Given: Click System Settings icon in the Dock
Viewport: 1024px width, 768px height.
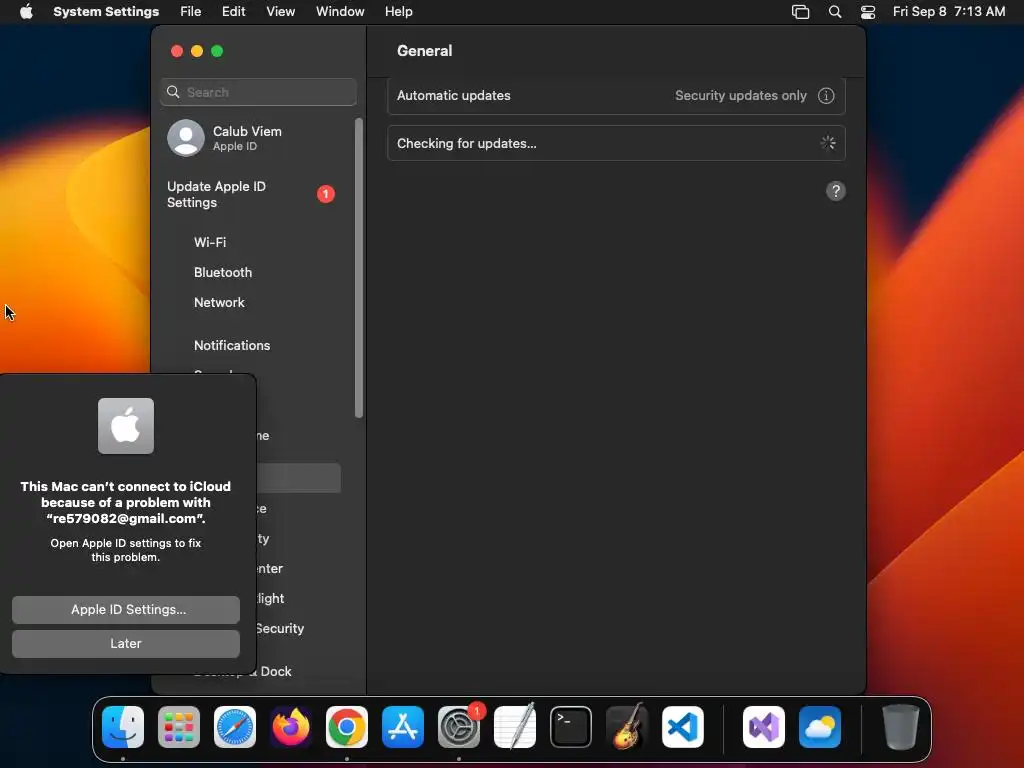Looking at the screenshot, I should [458, 727].
